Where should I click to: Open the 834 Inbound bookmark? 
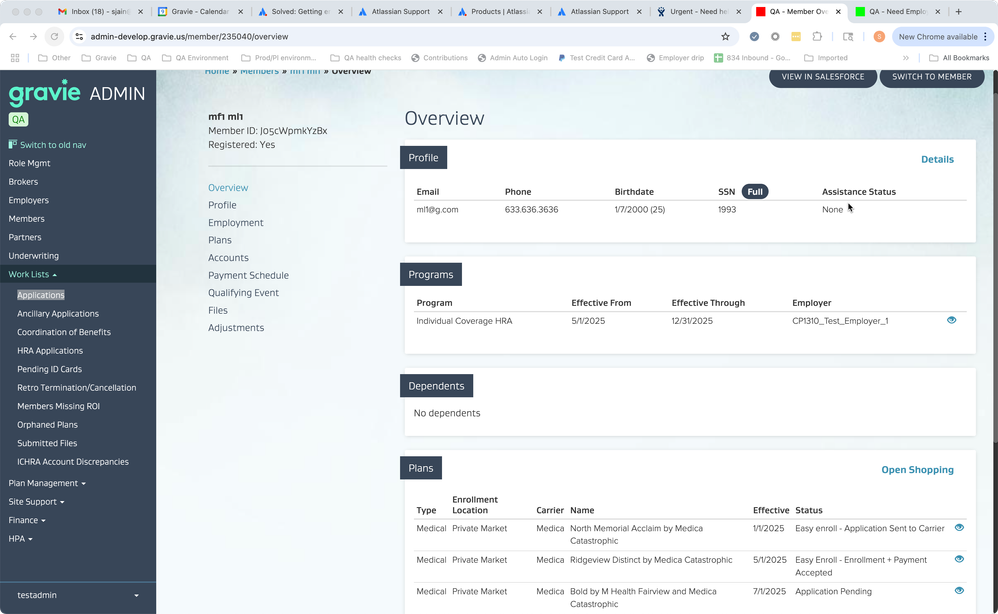click(752, 58)
